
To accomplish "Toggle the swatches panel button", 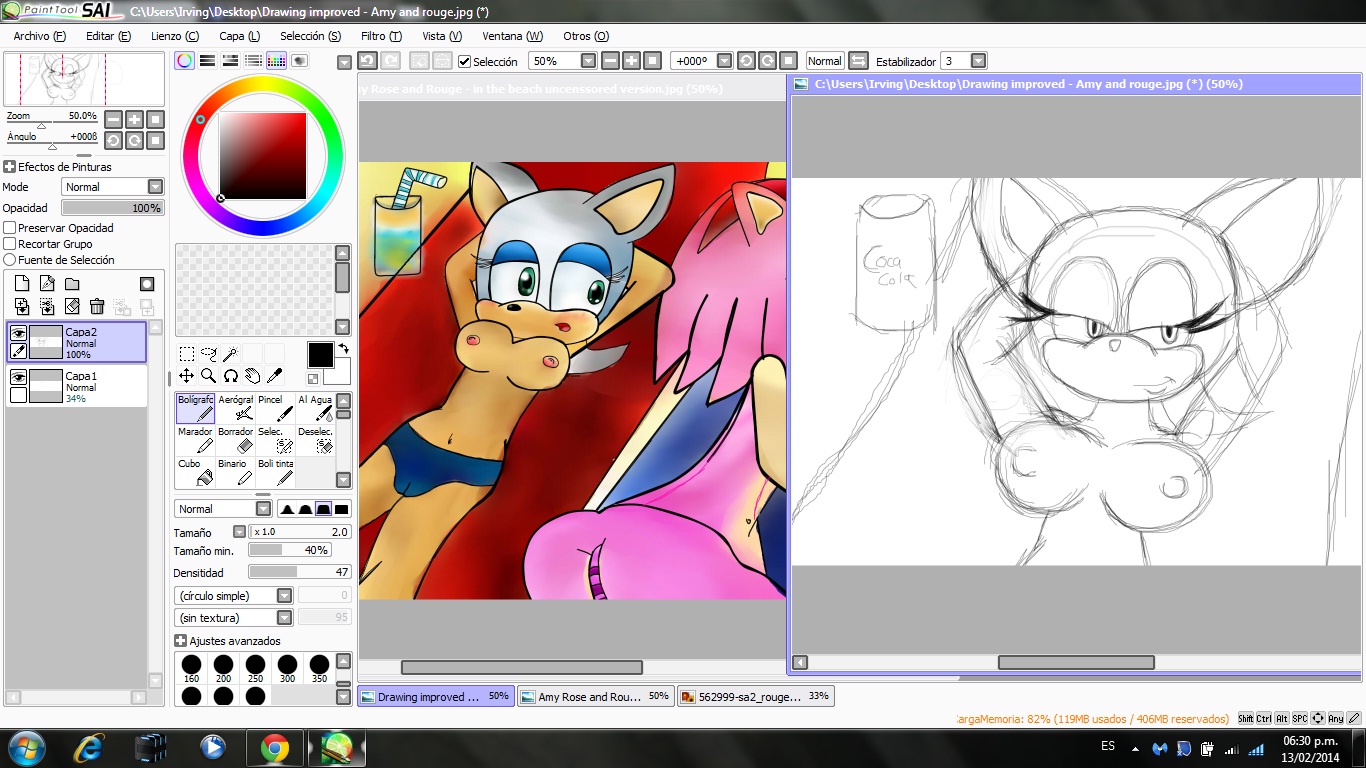I will [x=276, y=61].
